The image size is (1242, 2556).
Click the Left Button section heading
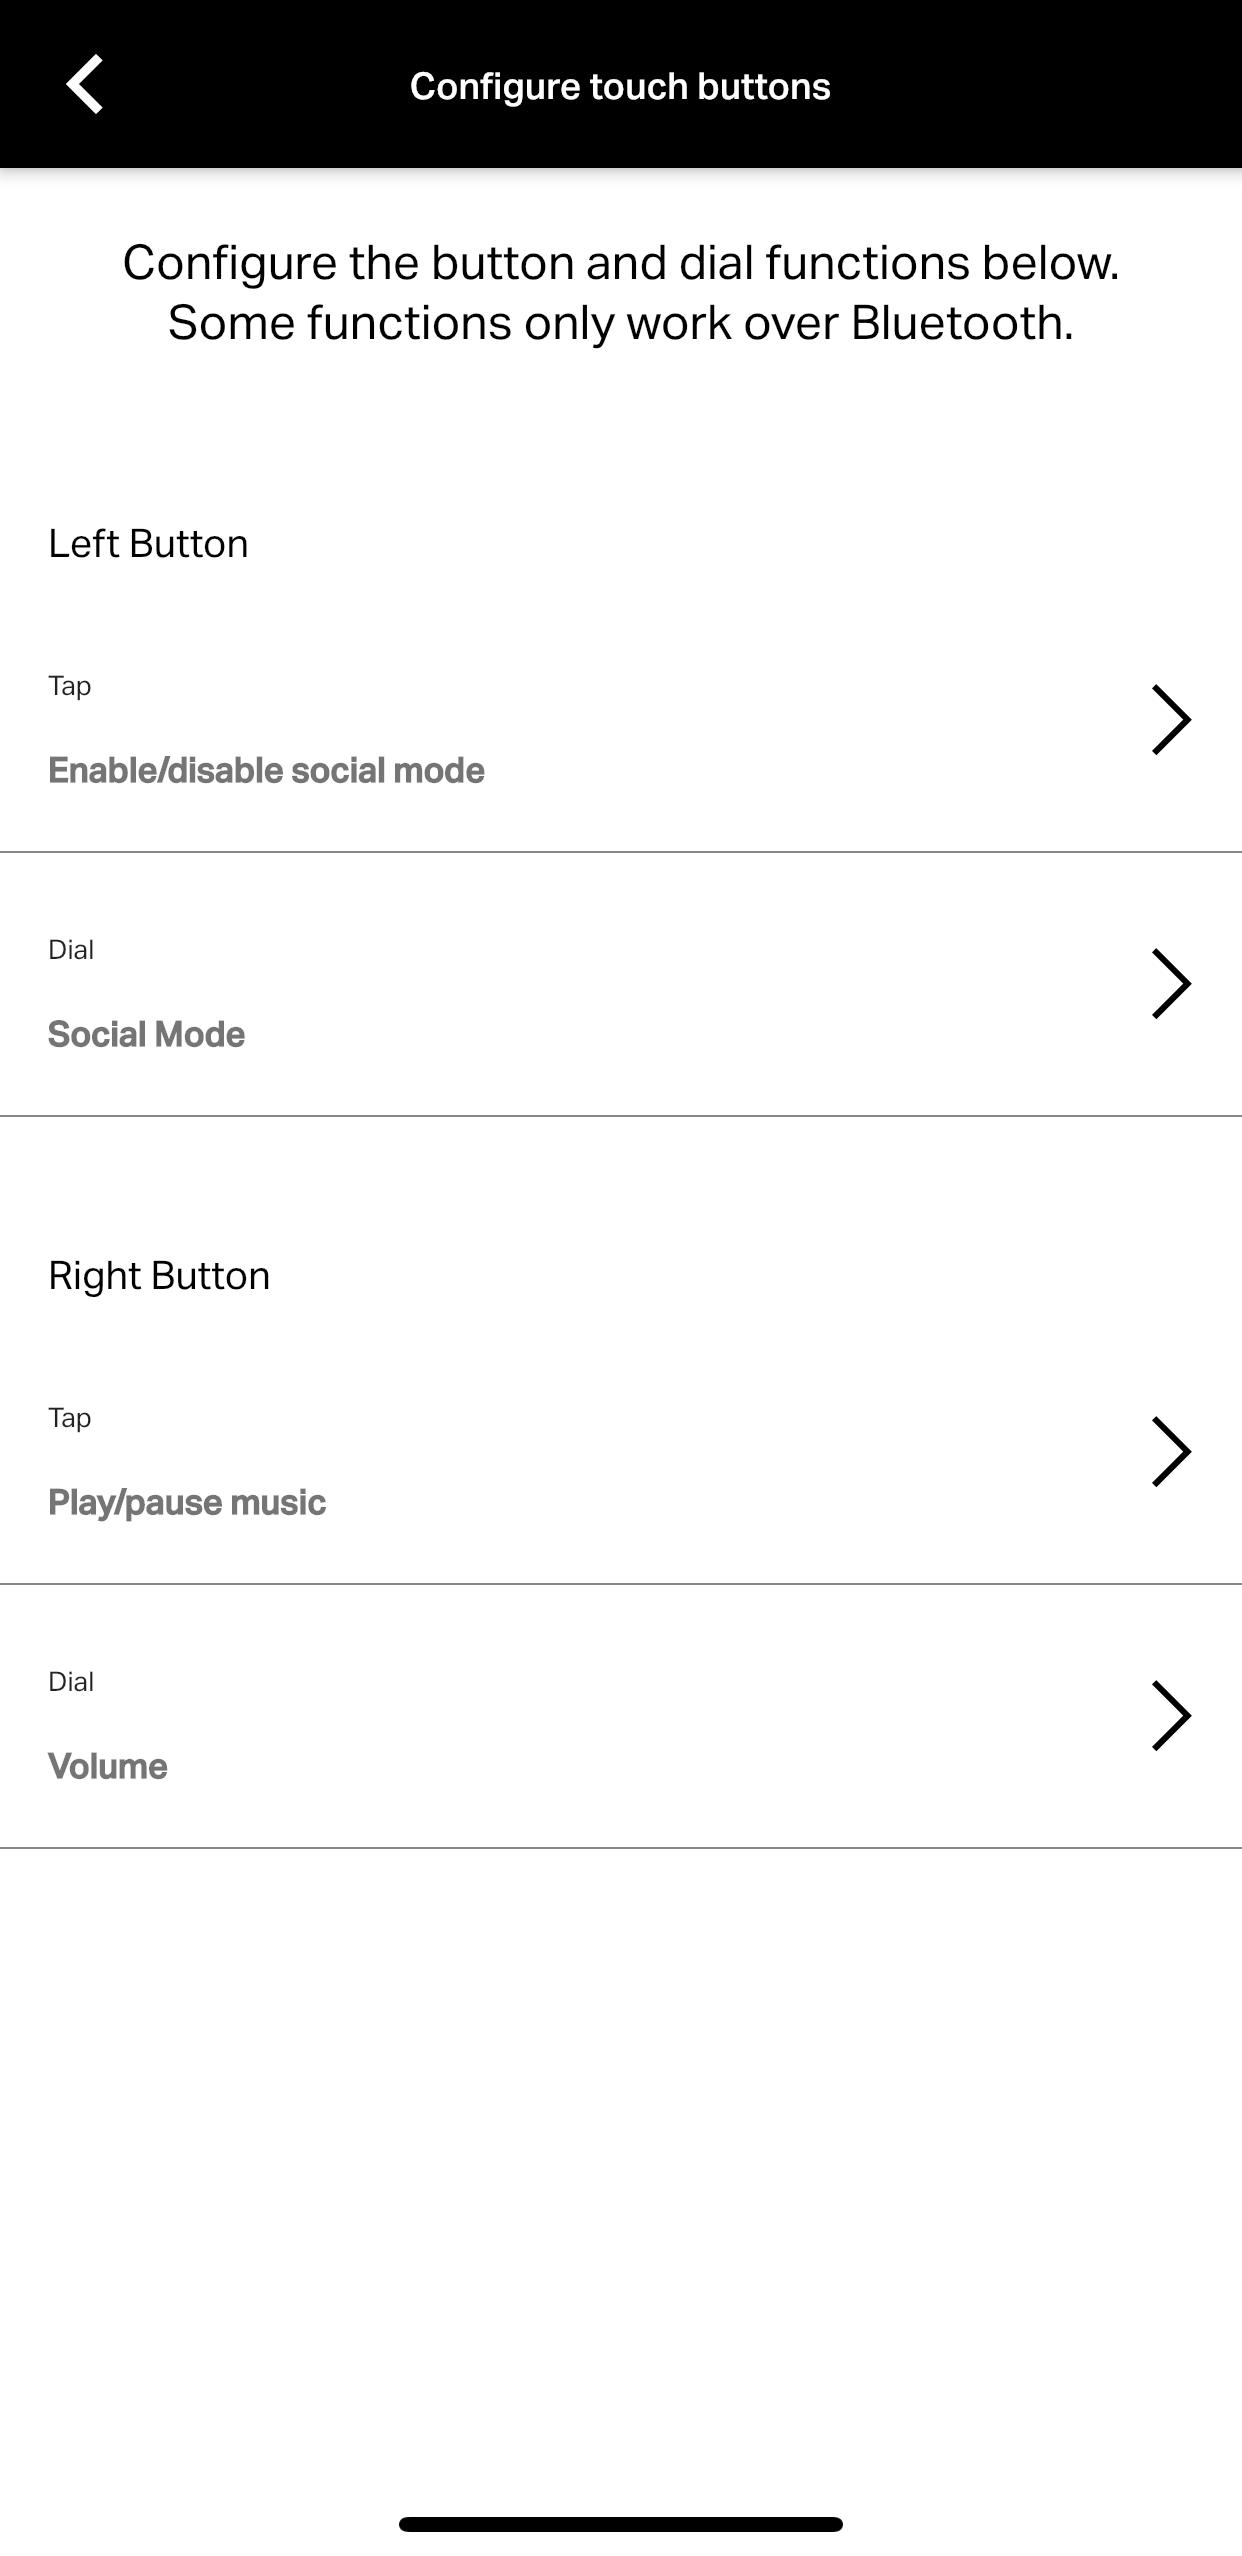[x=148, y=544]
